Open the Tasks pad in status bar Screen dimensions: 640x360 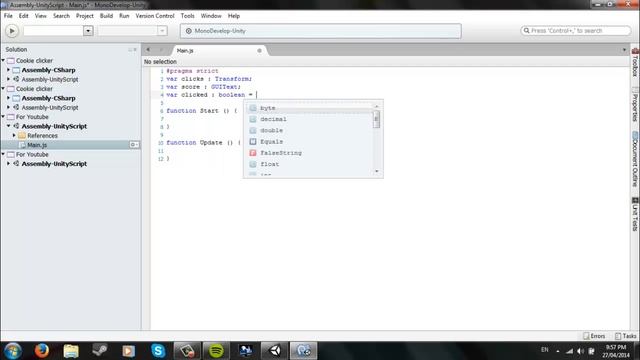pos(626,336)
